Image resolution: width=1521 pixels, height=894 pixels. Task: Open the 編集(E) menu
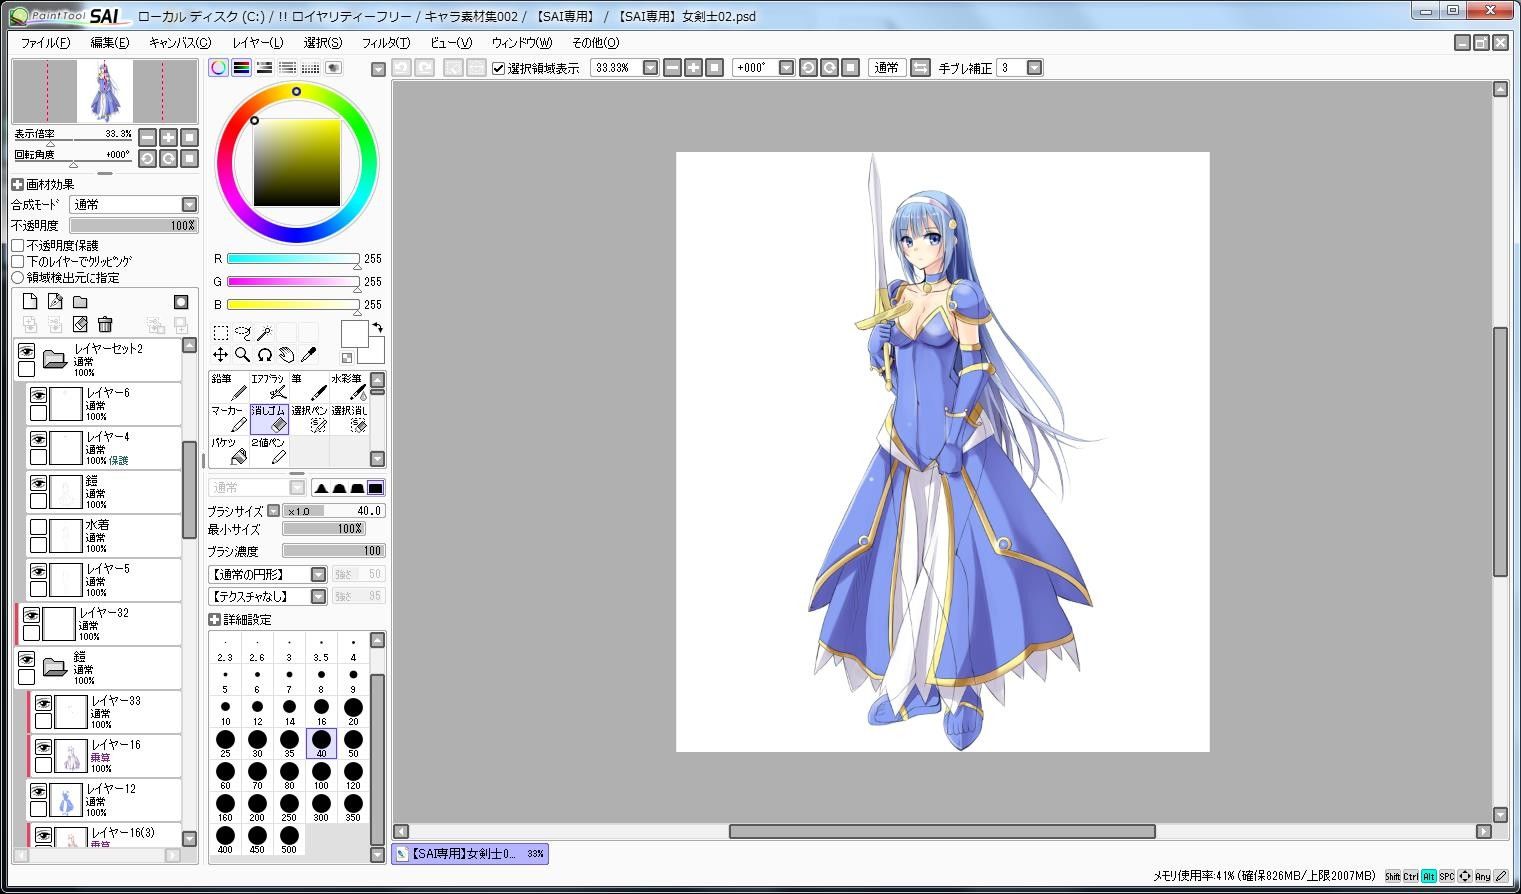tap(110, 43)
